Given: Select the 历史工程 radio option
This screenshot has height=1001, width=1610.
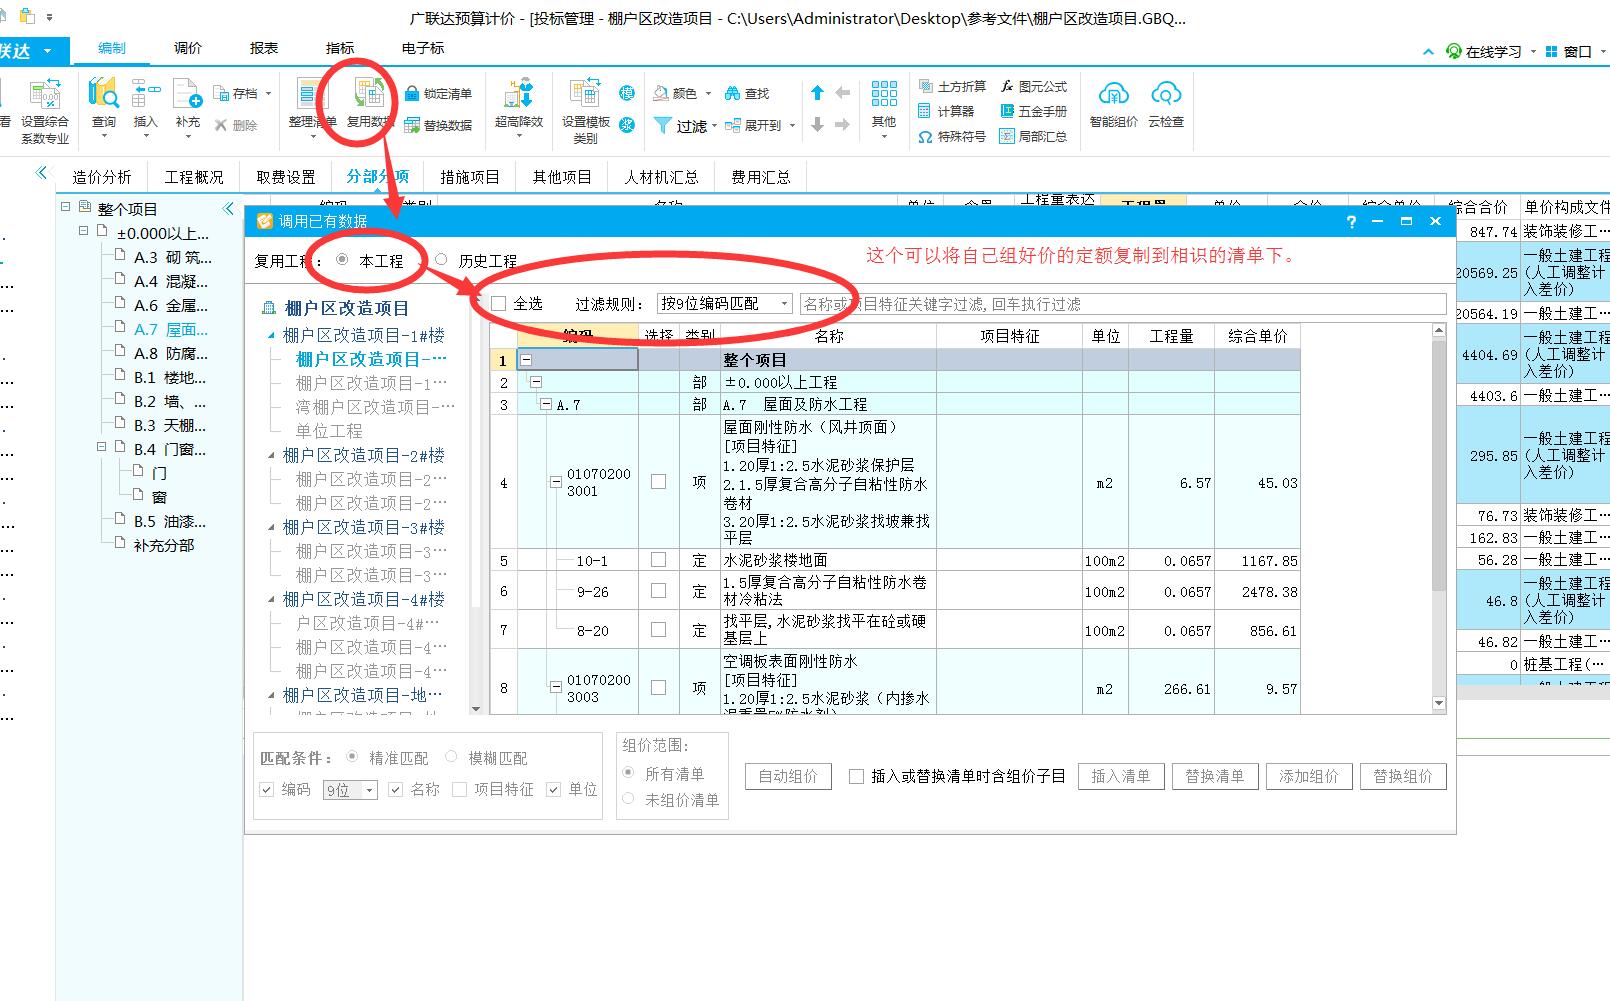Looking at the screenshot, I should pyautogui.click(x=441, y=260).
